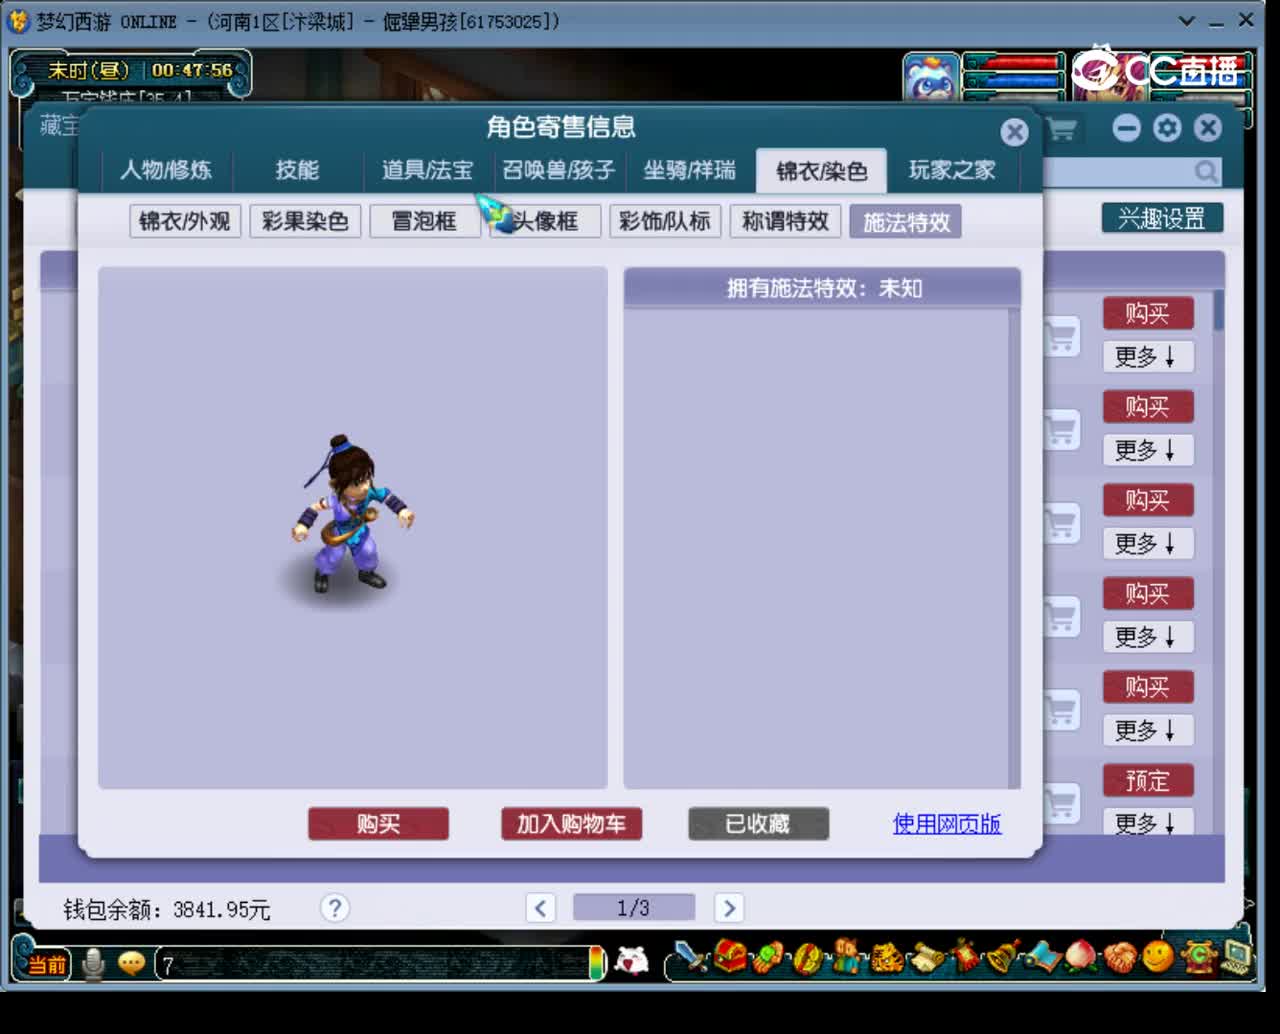The width and height of the screenshot is (1280, 1034).
Task: Show the 头像框 sub-tab
Action: 545,221
